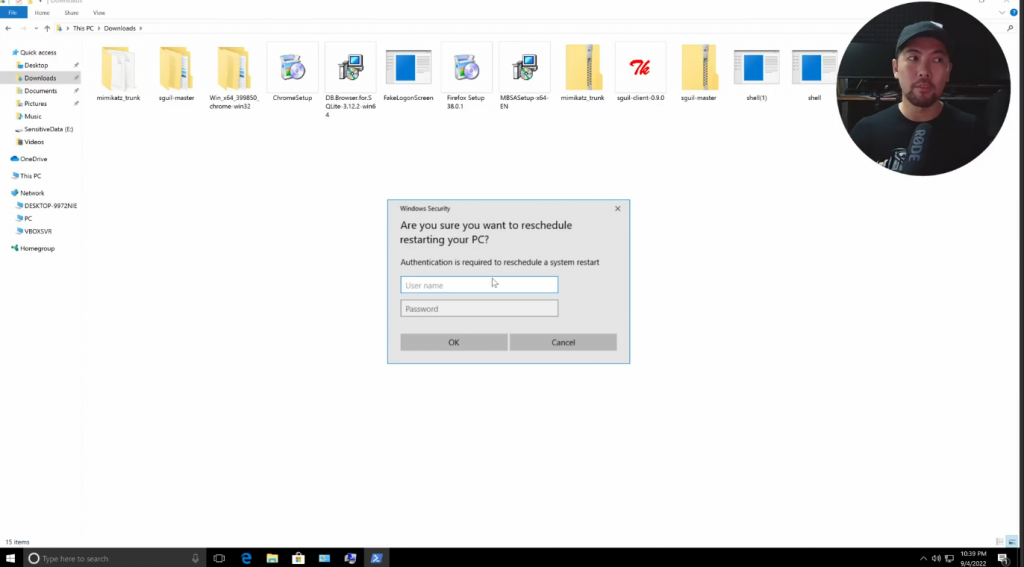Show hidden system tray icons
Image resolution: width=1024 pixels, height=567 pixels.
point(923,559)
